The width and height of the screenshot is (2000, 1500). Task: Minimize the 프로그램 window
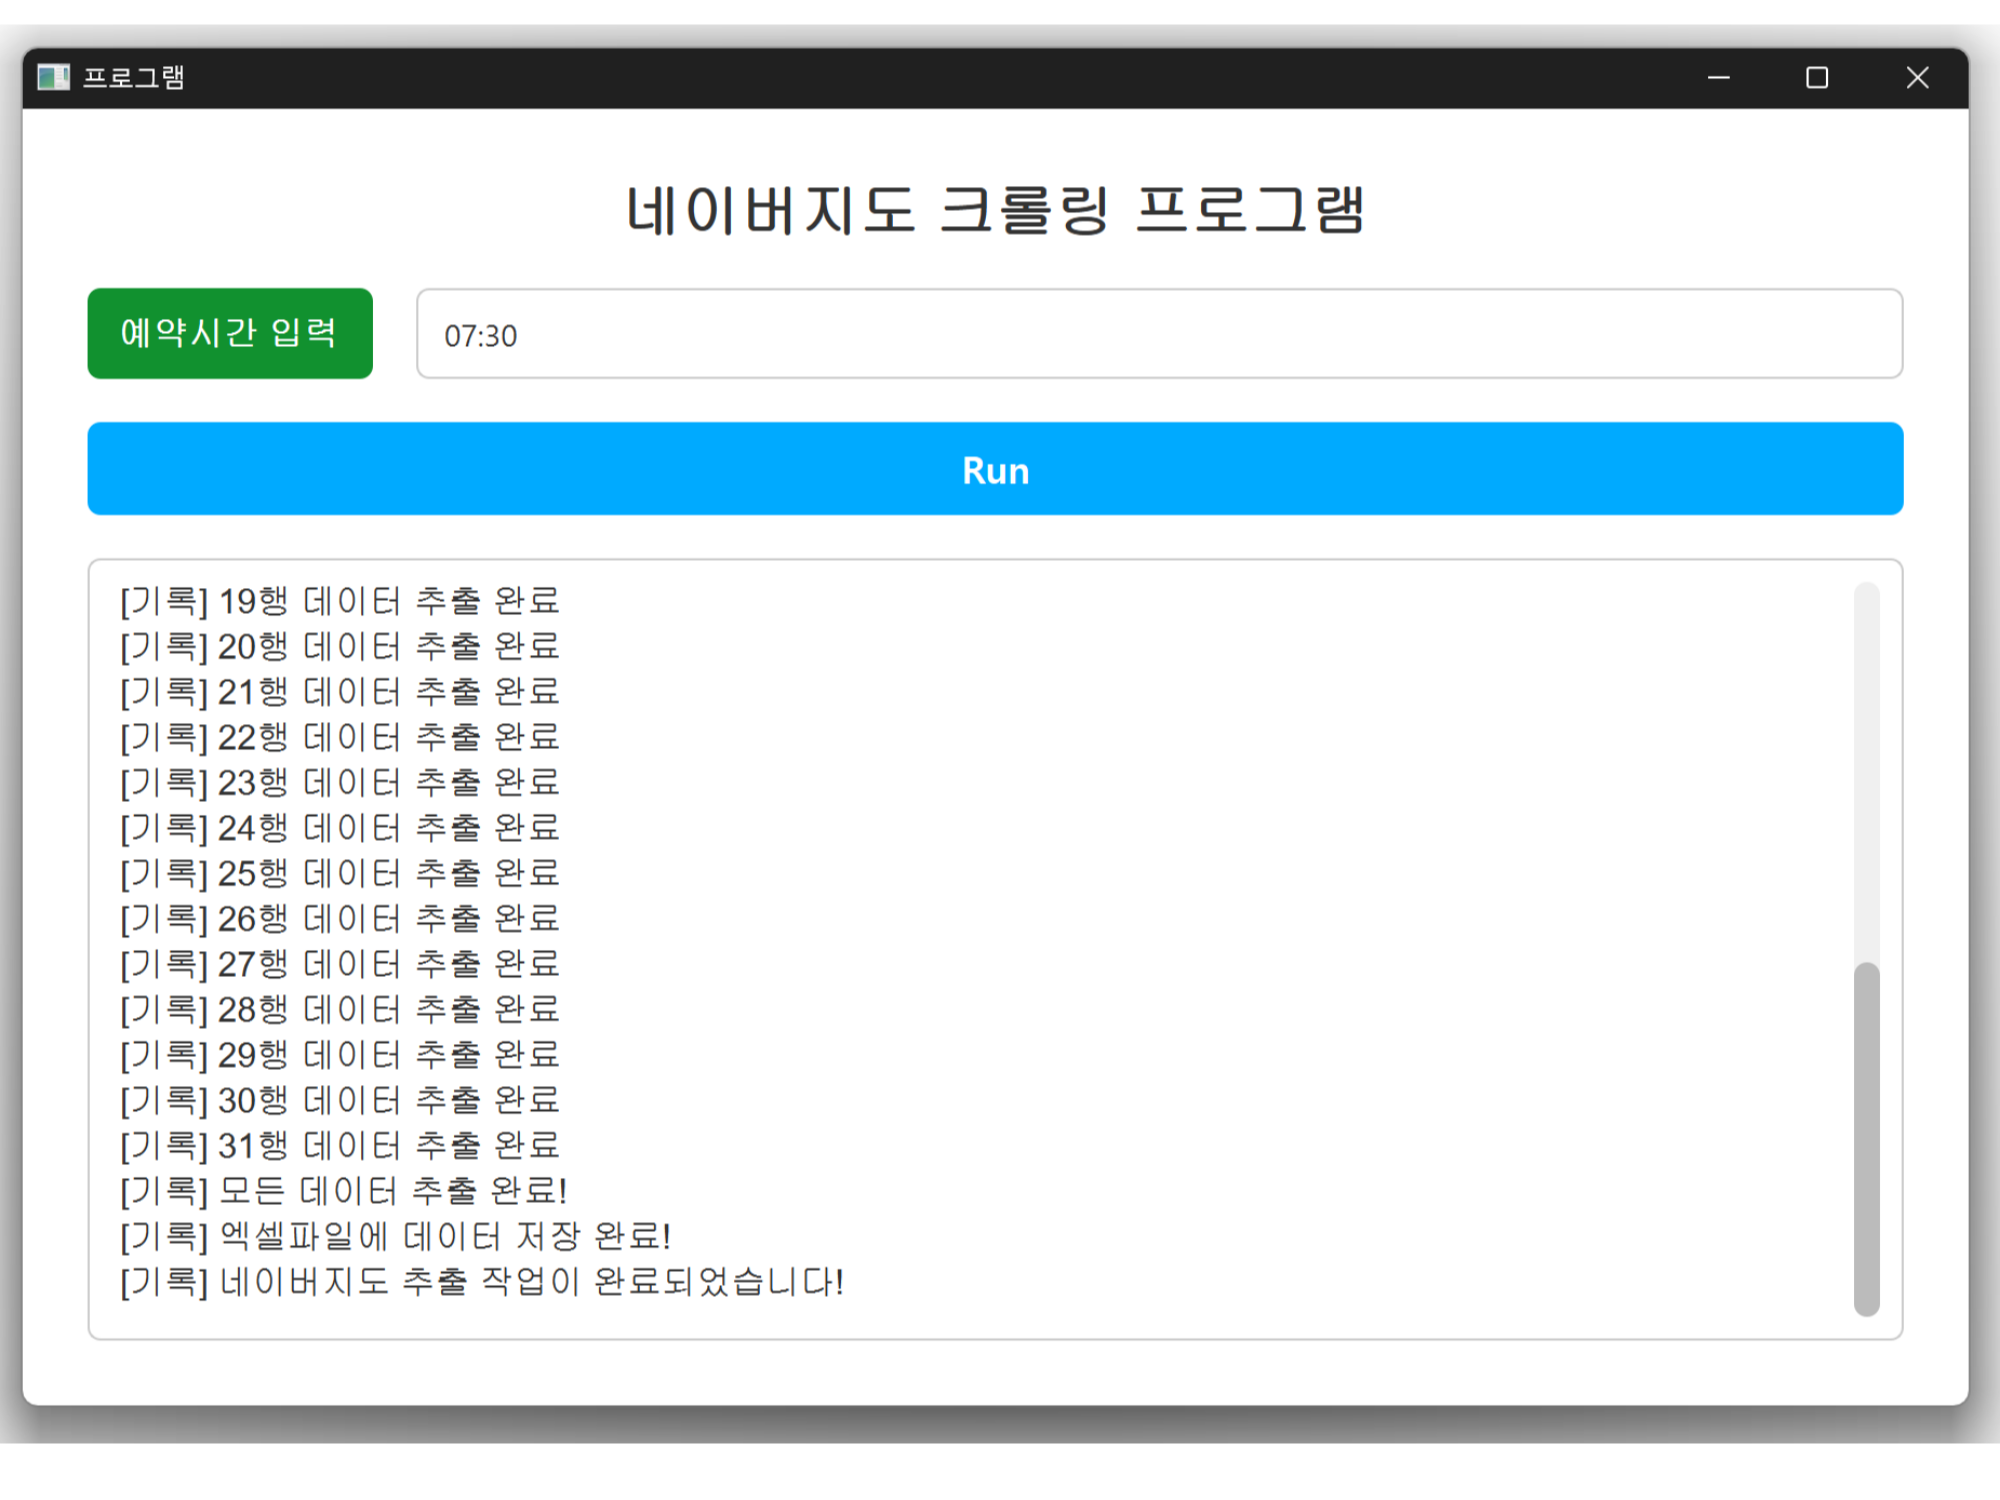[x=1718, y=77]
